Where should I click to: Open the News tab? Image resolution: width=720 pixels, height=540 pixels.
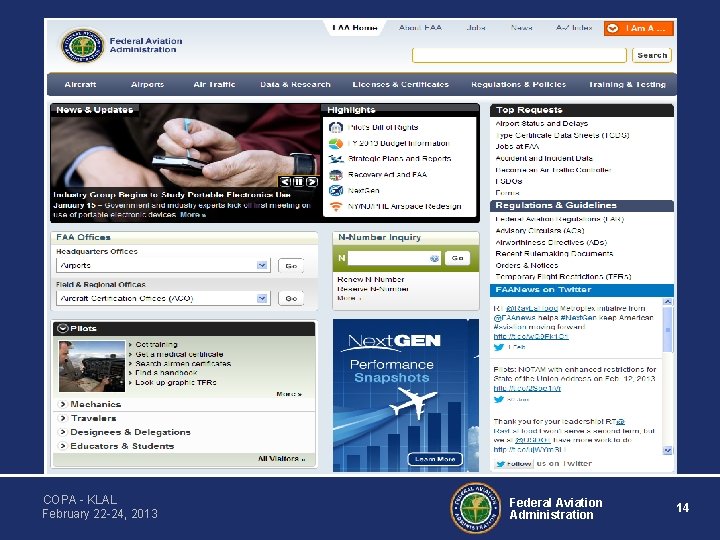[x=522, y=28]
